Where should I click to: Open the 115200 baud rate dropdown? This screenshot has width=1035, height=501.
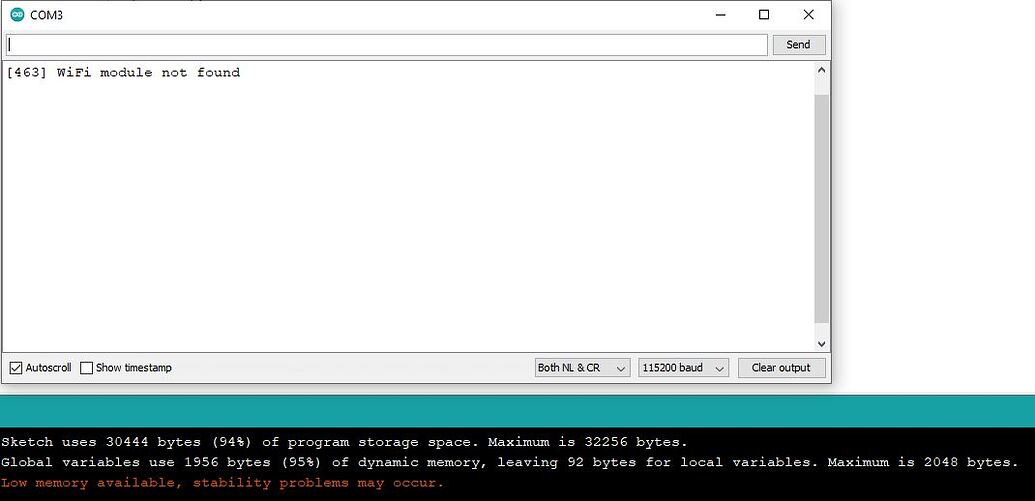(683, 368)
